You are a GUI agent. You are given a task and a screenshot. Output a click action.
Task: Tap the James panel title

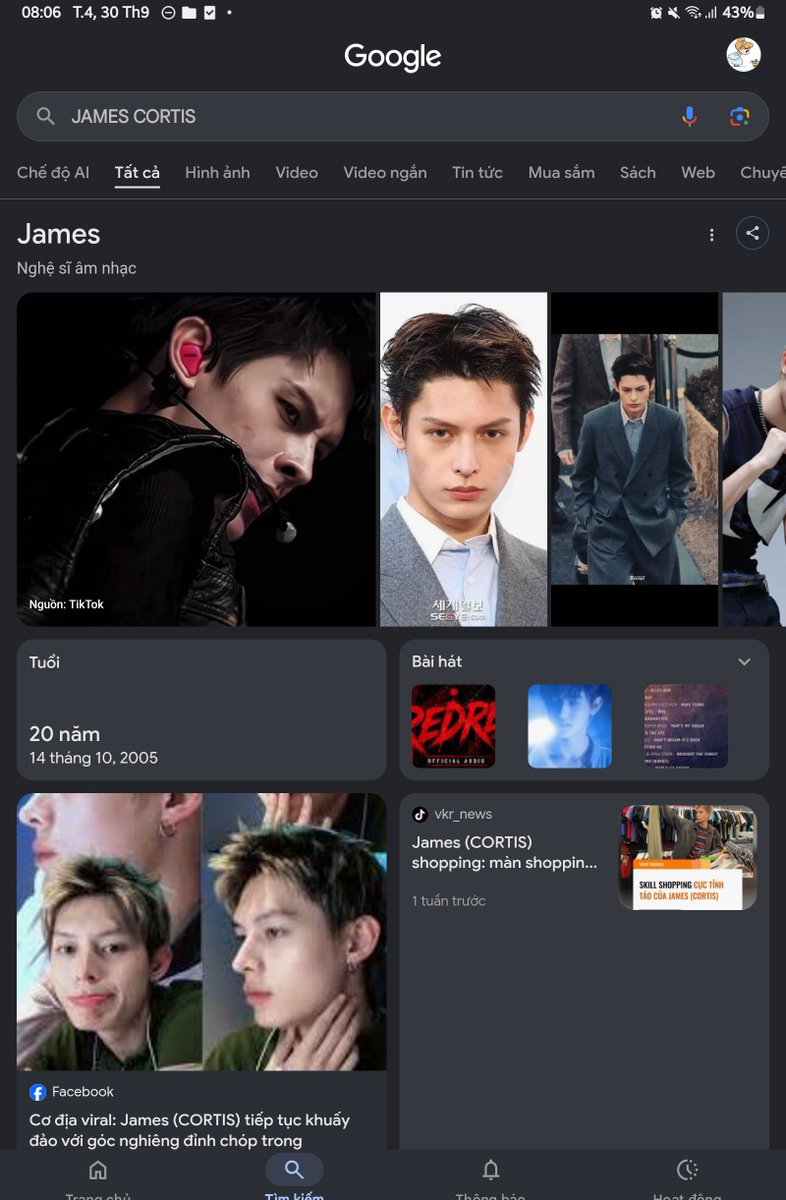tap(59, 234)
